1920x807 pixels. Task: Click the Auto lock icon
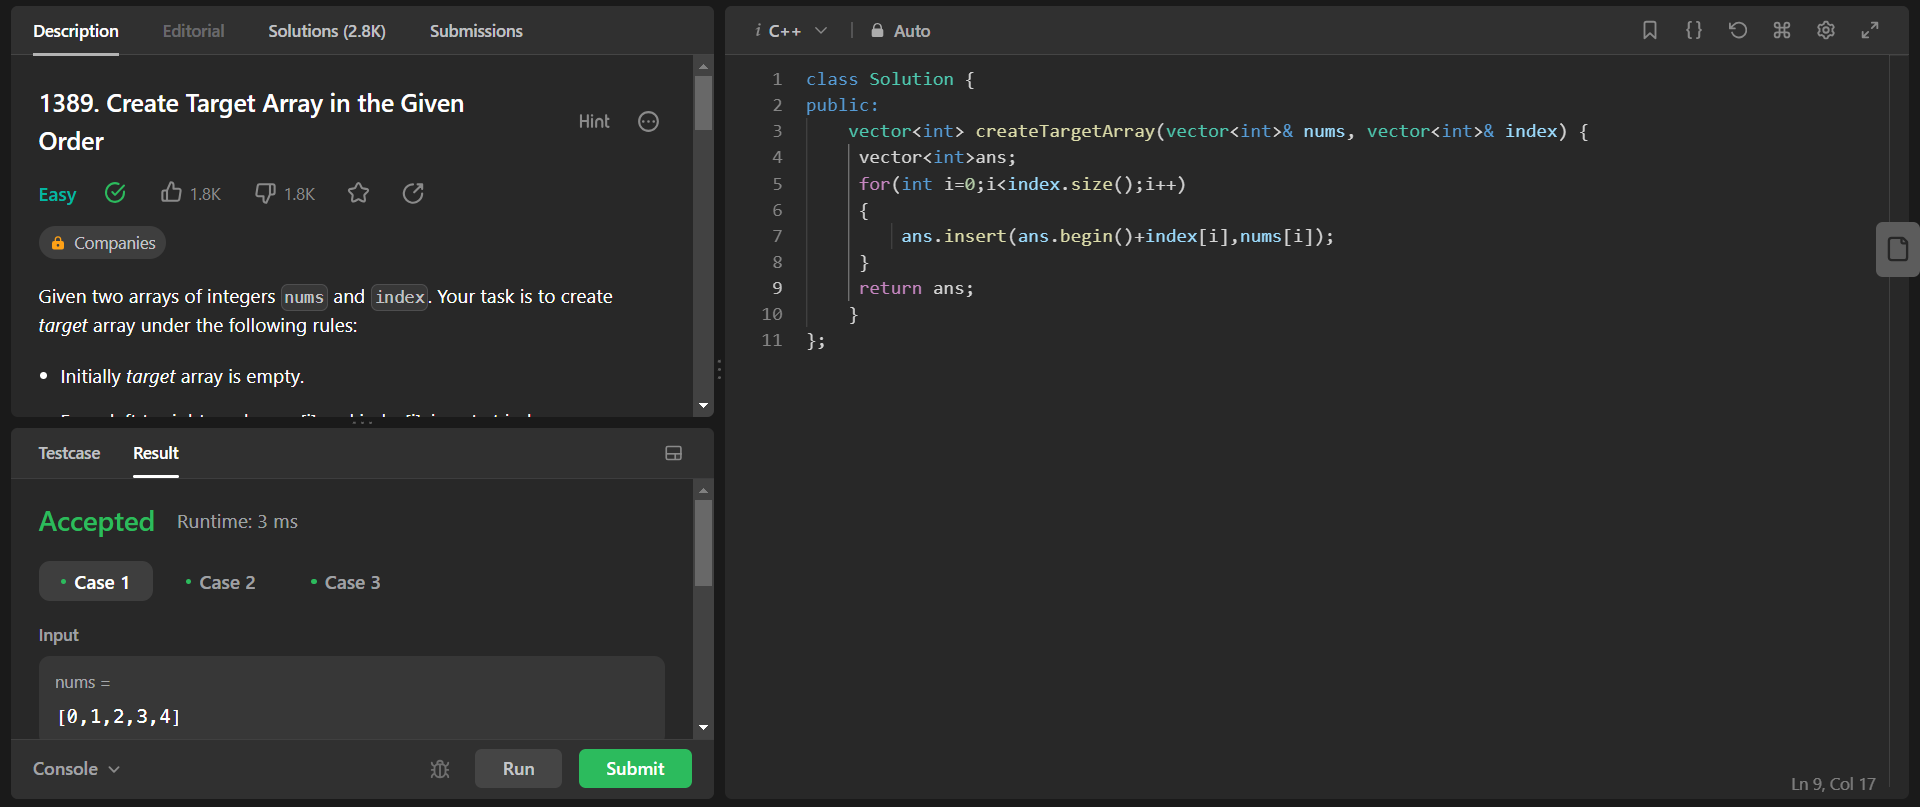tap(877, 31)
